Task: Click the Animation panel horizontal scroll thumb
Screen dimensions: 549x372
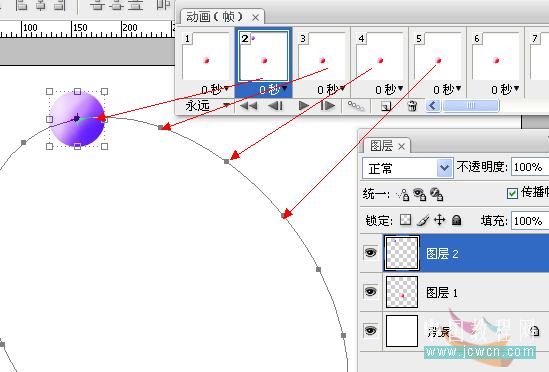Action: tap(471, 105)
